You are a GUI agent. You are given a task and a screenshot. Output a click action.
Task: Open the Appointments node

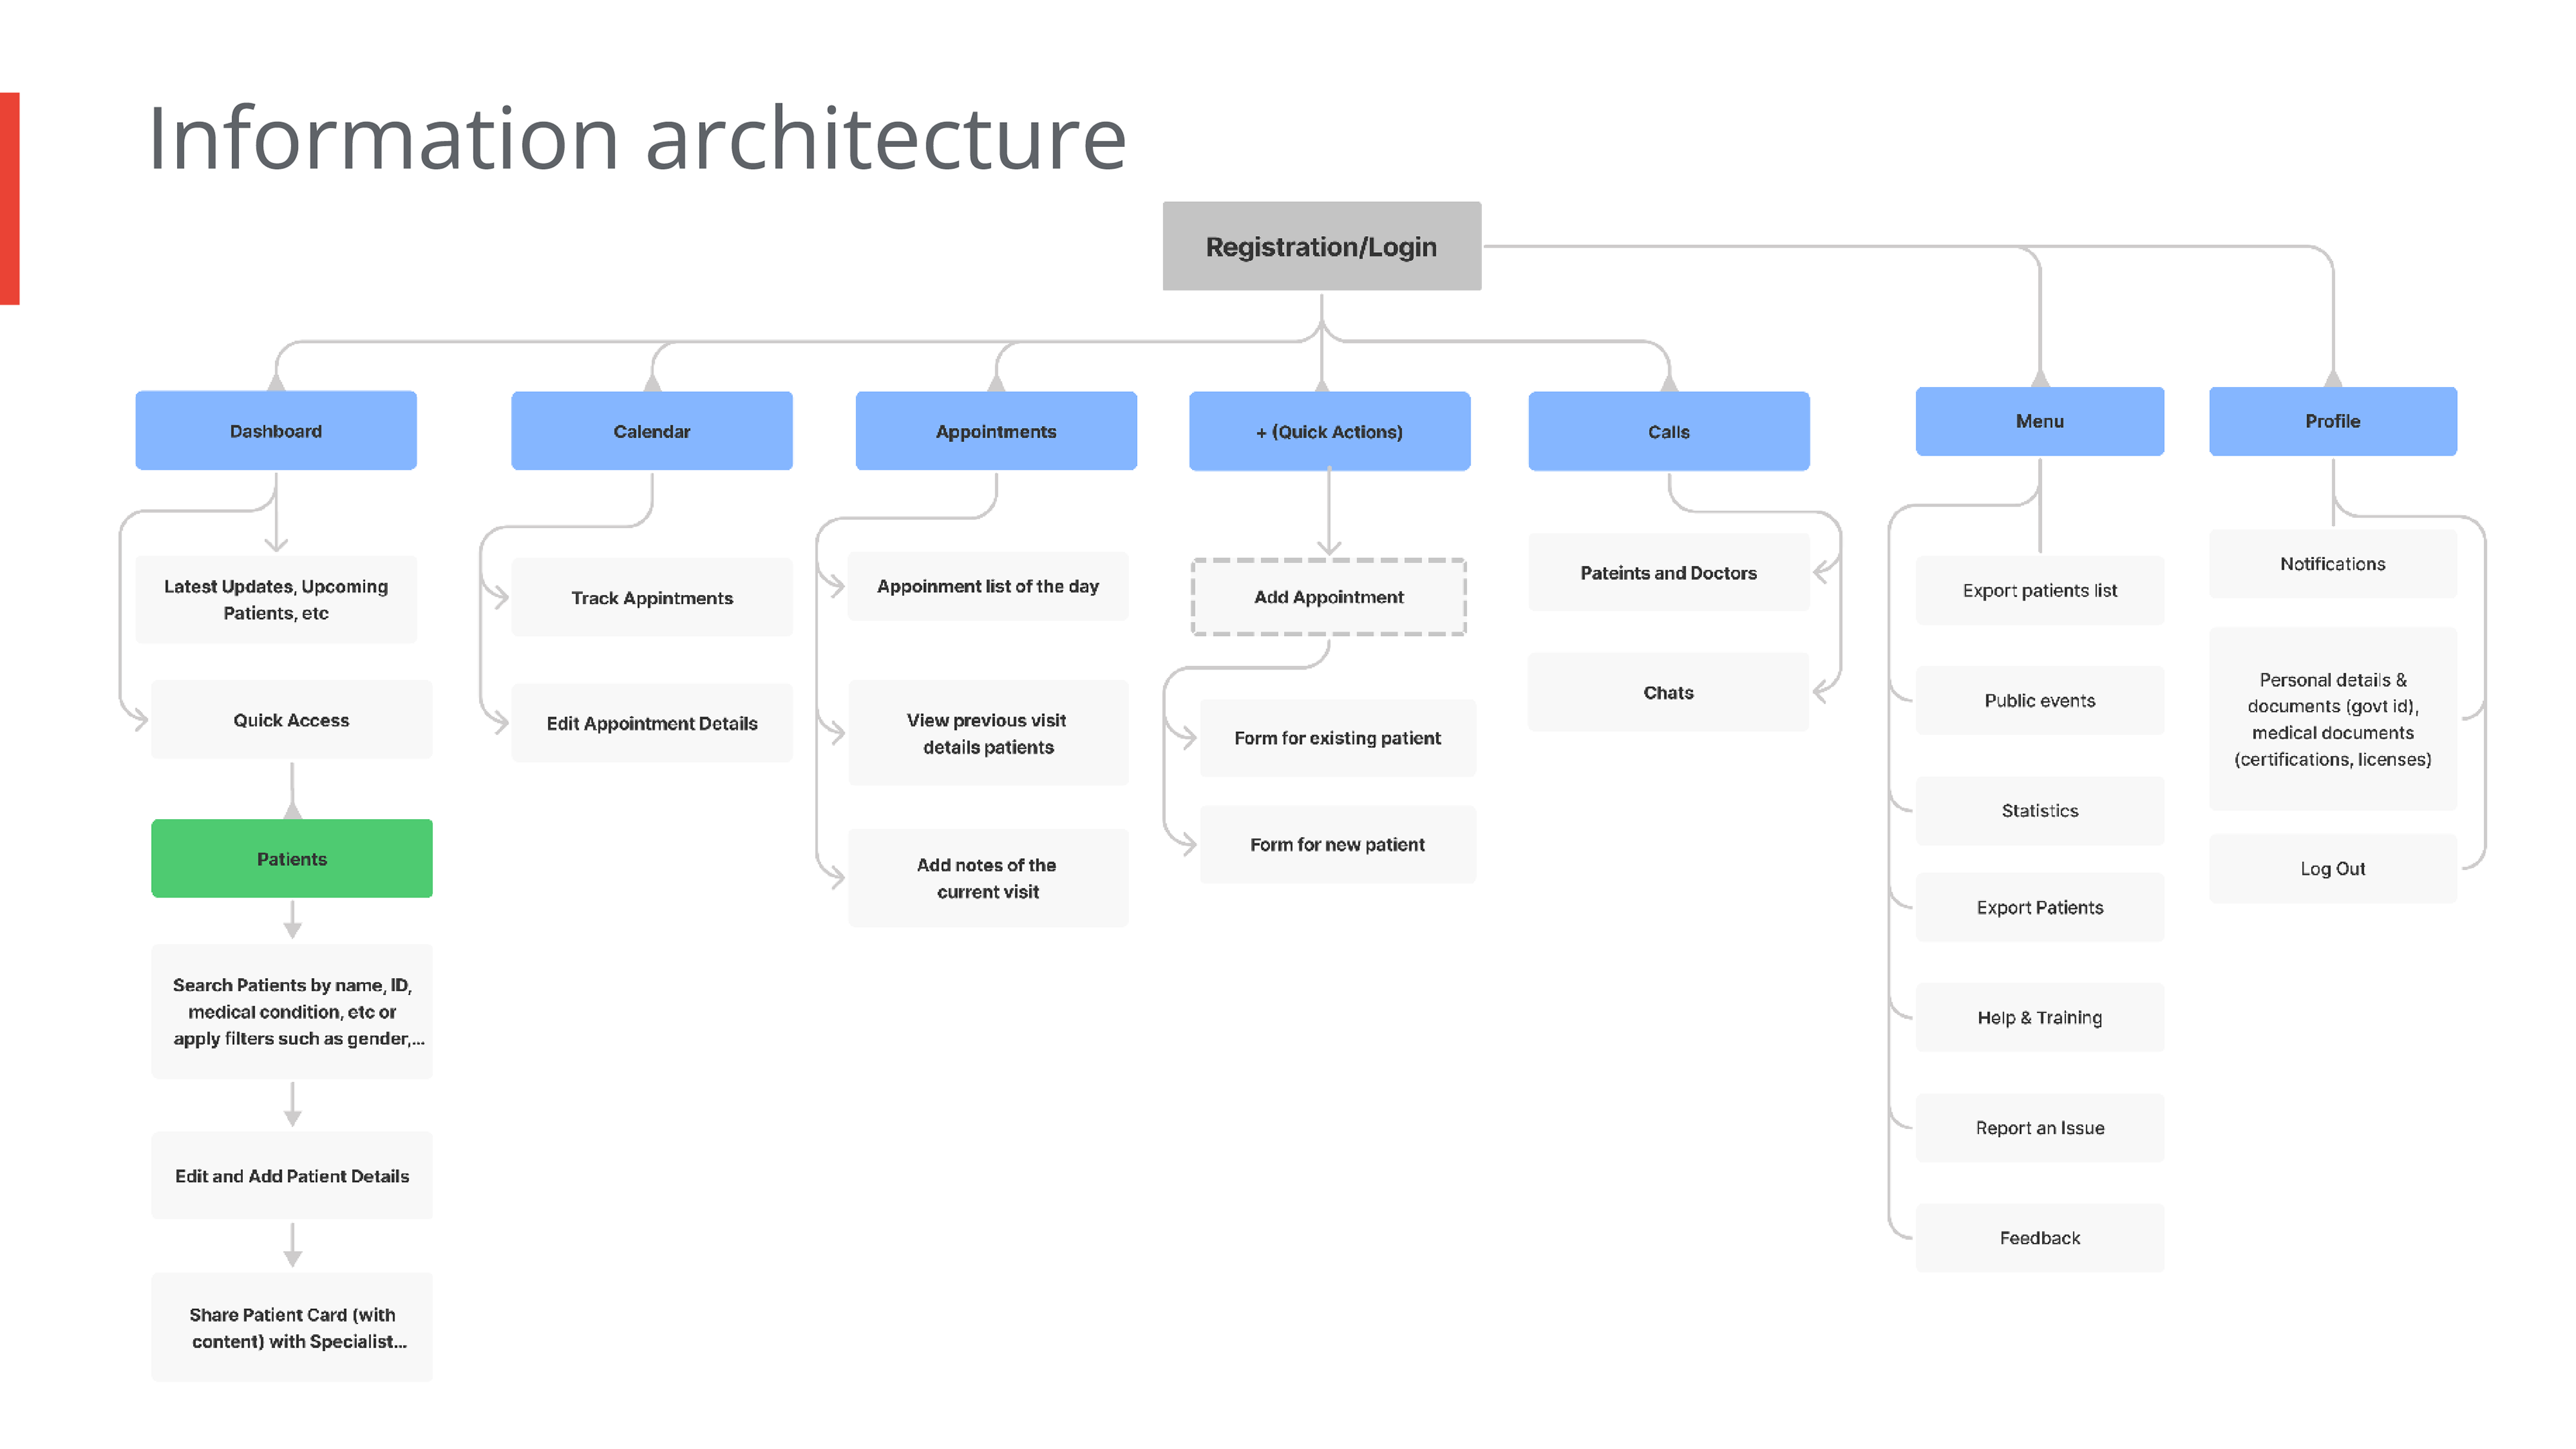[x=996, y=431]
